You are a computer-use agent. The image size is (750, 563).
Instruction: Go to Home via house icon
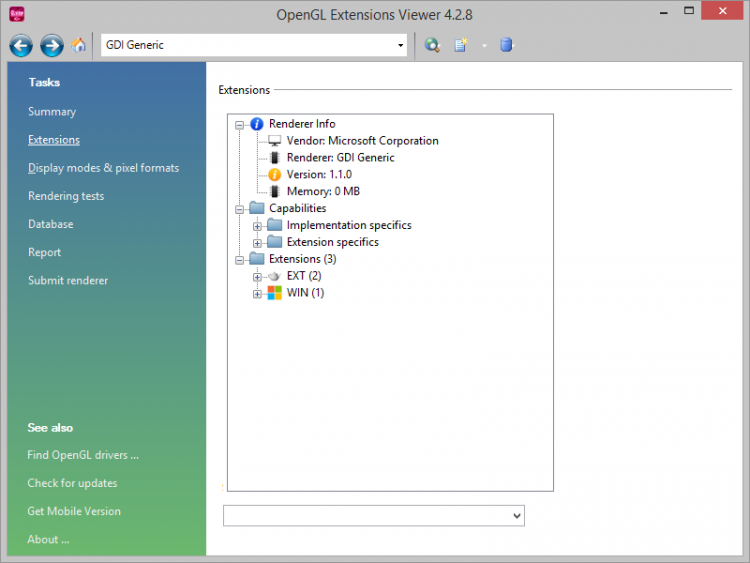(78, 45)
